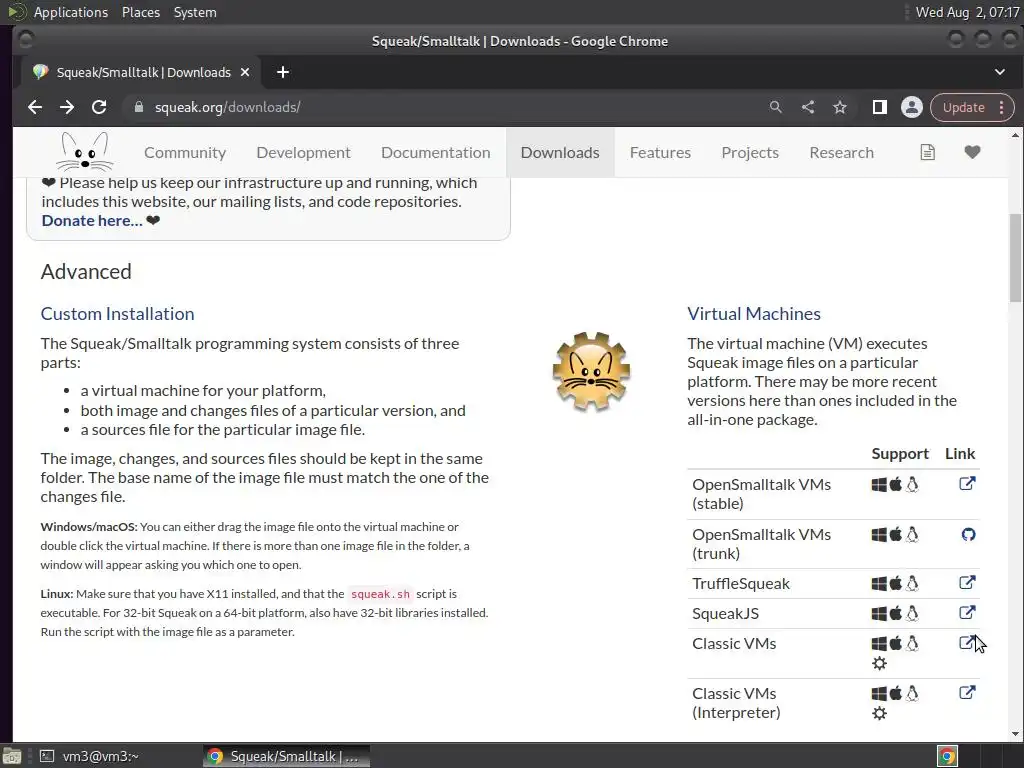Click the Chrome icon in bottom-right tray
1024x768 pixels.
947,756
